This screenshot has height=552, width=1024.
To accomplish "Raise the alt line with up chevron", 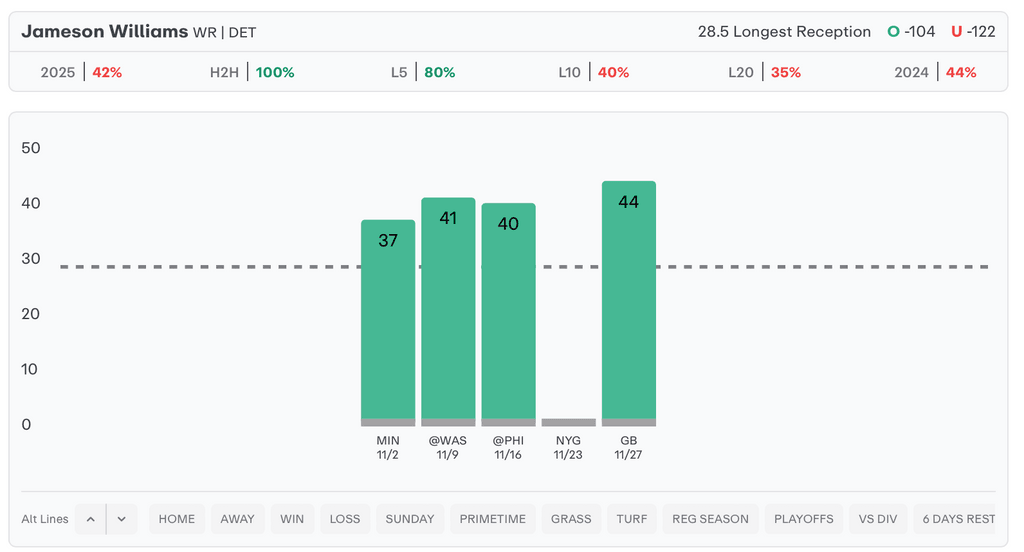I will pos(90,519).
